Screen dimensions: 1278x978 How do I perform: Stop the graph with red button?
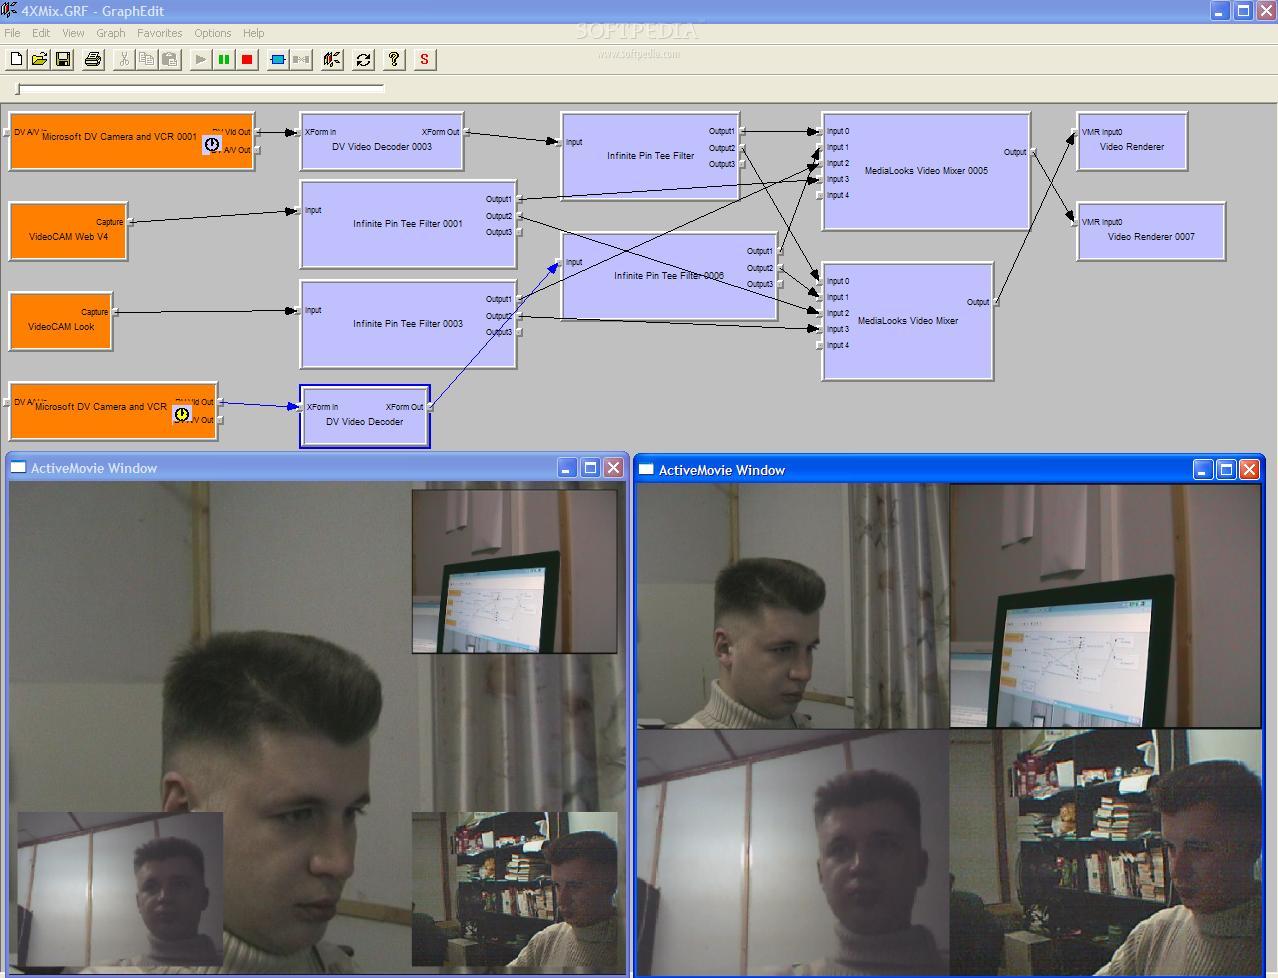click(x=247, y=59)
